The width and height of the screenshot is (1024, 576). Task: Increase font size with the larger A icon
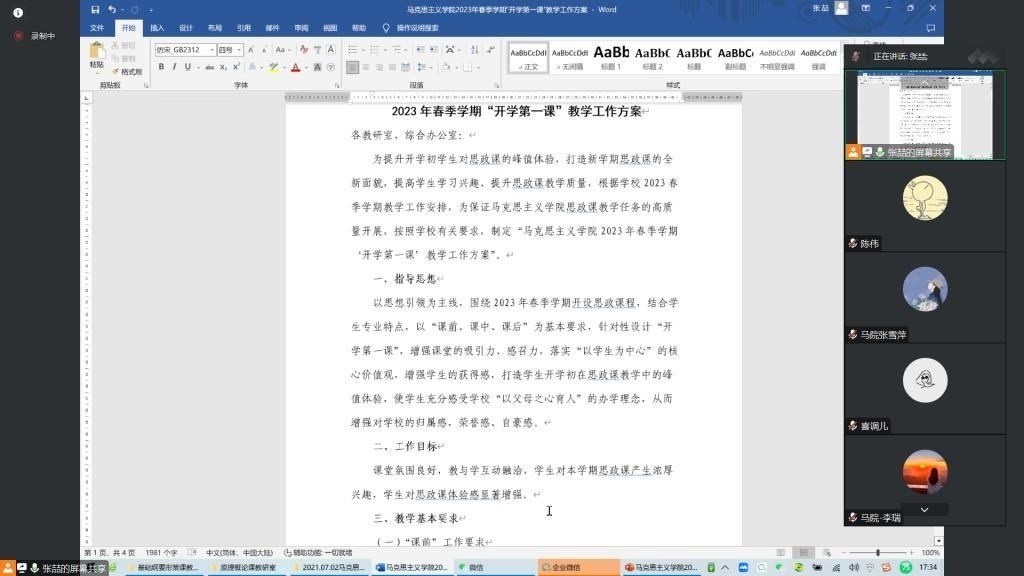pyautogui.click(x=251, y=50)
